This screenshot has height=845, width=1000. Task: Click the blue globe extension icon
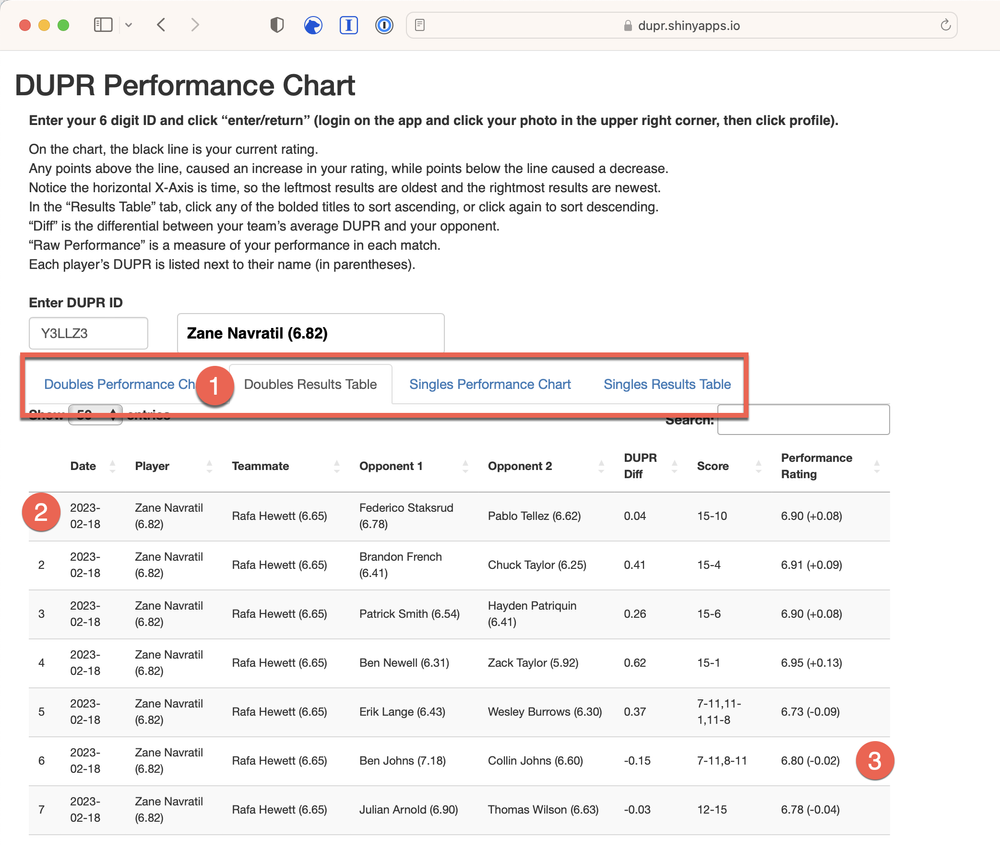click(313, 24)
